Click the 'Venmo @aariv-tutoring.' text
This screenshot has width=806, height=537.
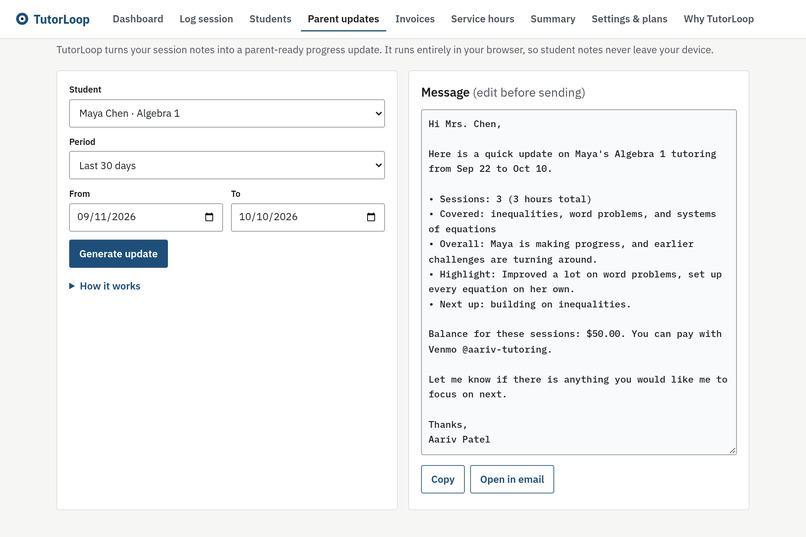490,349
